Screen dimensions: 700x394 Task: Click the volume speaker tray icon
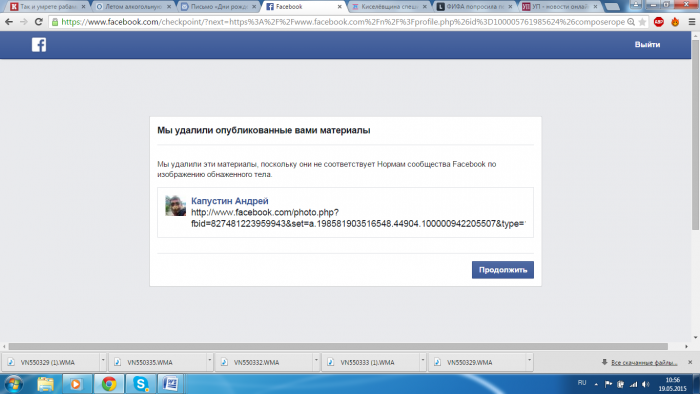tap(646, 384)
